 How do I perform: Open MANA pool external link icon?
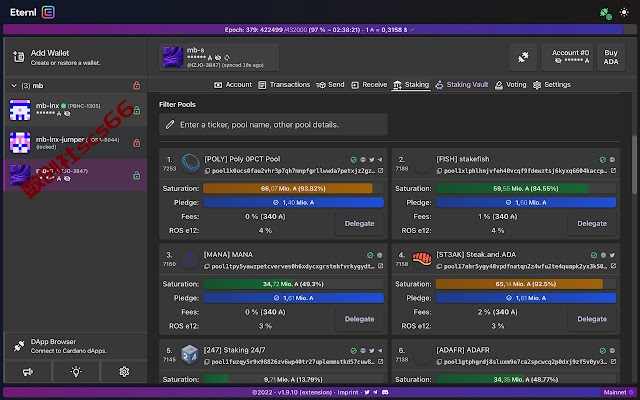pos(380,266)
